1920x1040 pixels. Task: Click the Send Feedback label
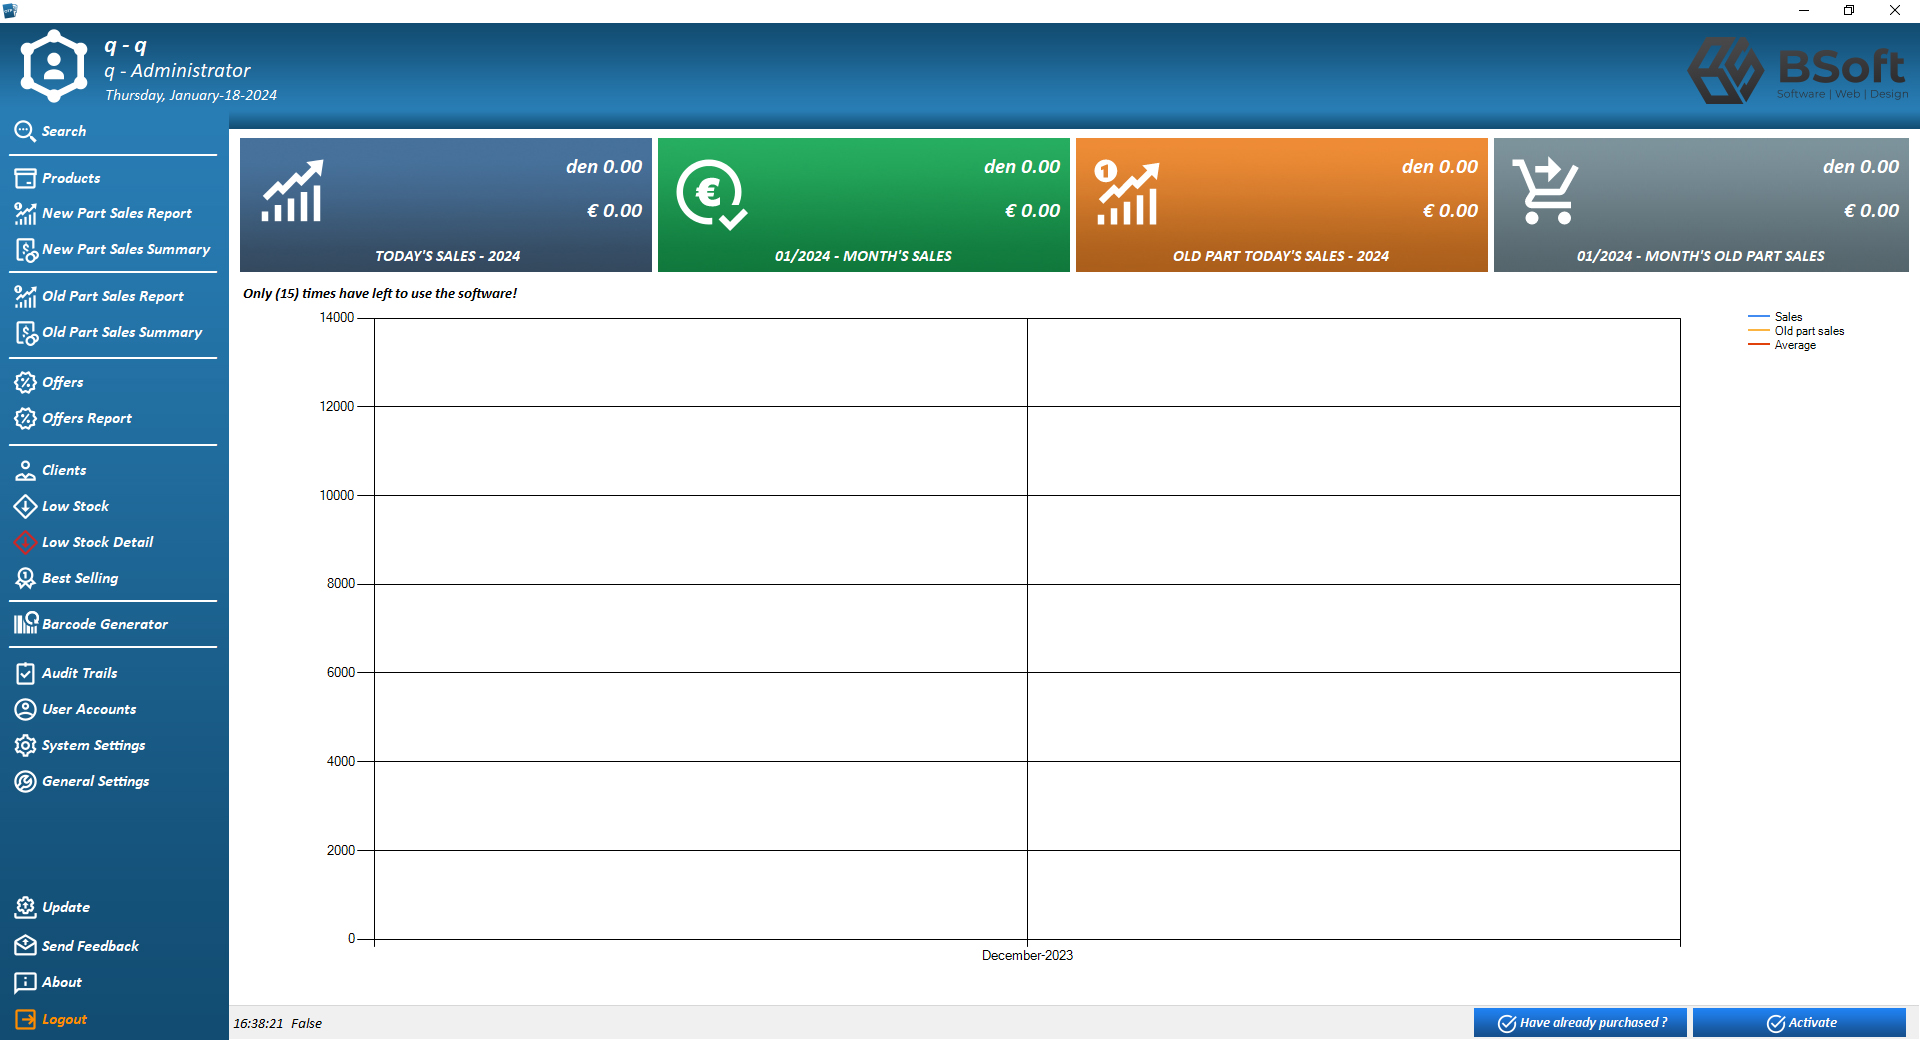(x=90, y=946)
